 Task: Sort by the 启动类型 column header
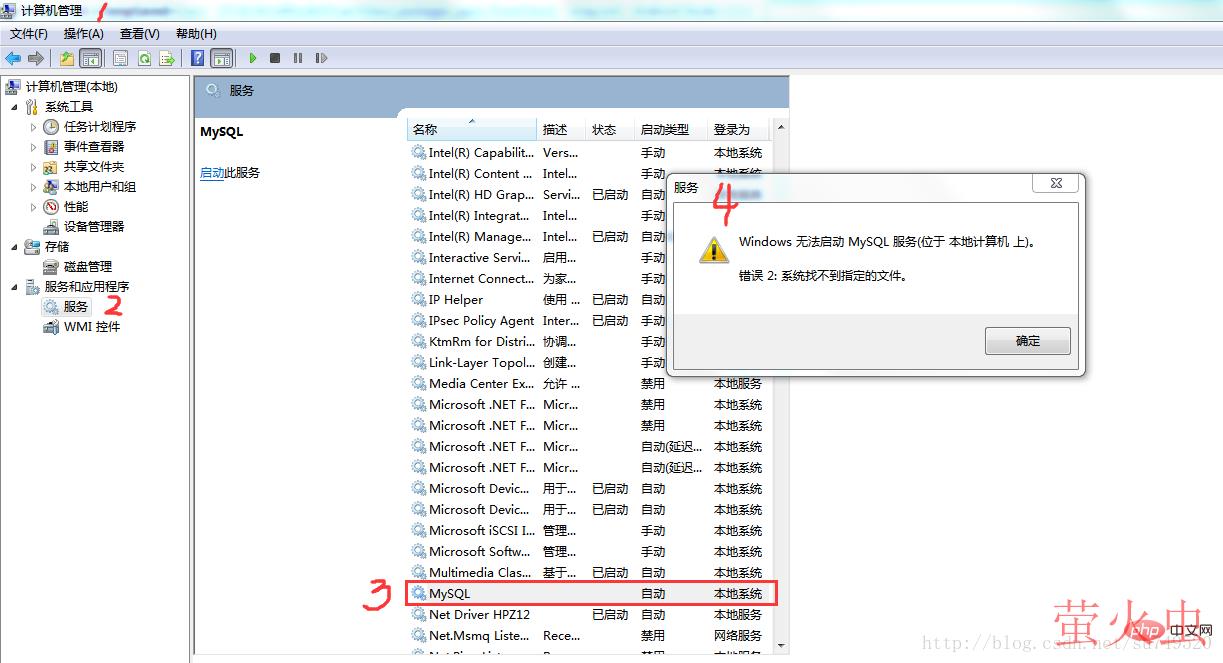[x=671, y=130]
